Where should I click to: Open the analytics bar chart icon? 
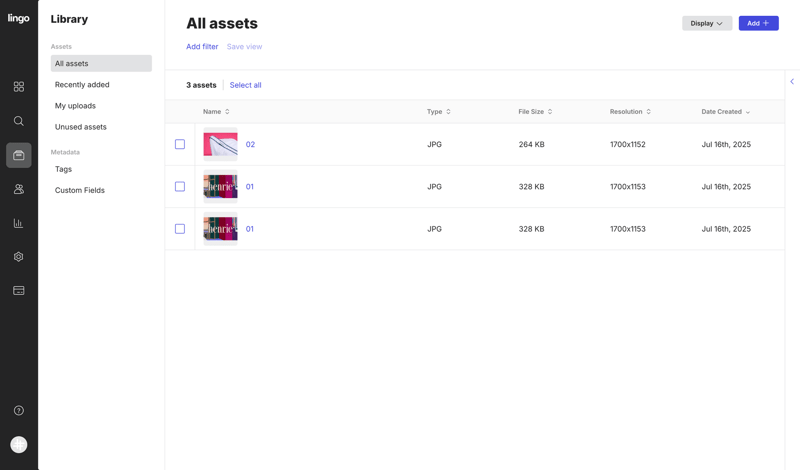point(19,223)
